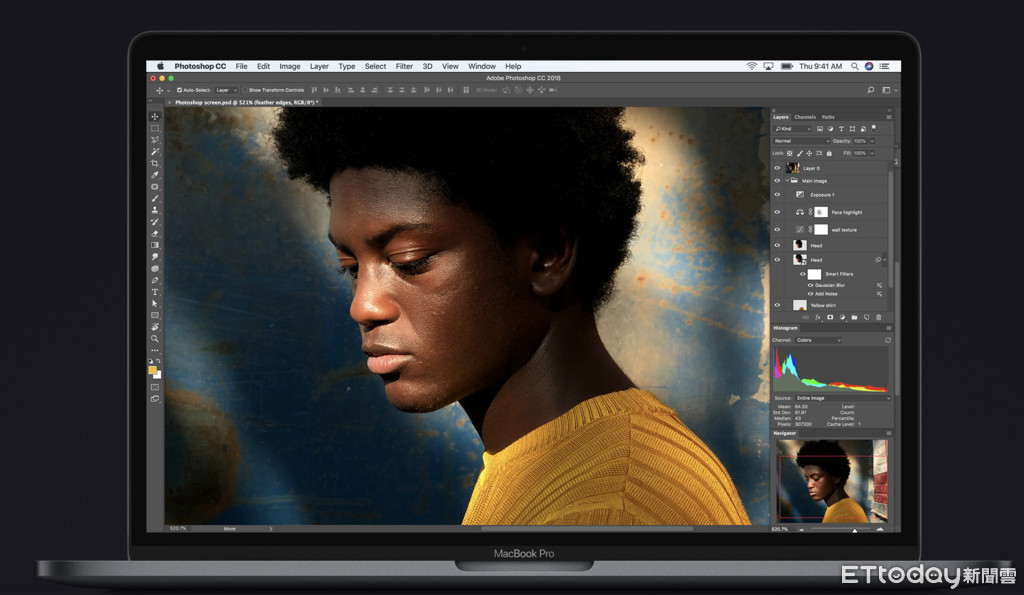
Task: Select the Magic Wand tool
Action: pos(155,152)
